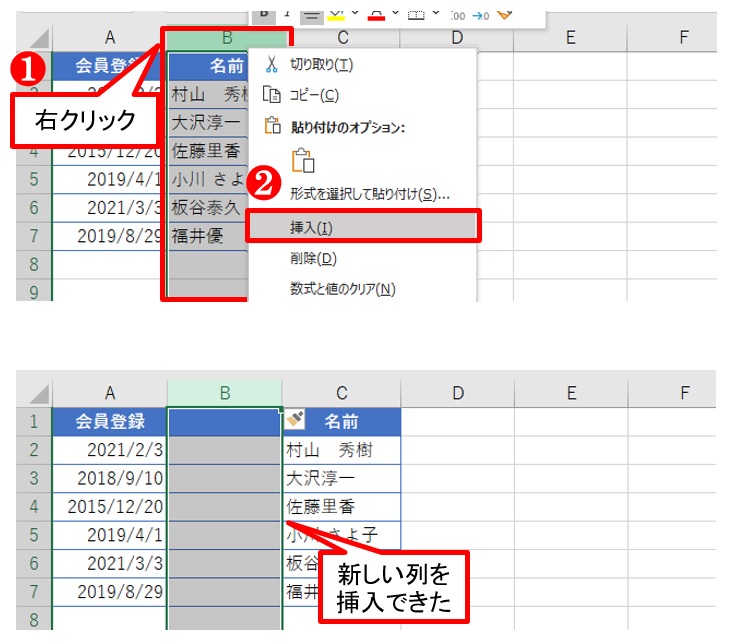Screen dimensions: 729x644
Task: Open fill color dropdown arrow
Action: click(x=355, y=14)
